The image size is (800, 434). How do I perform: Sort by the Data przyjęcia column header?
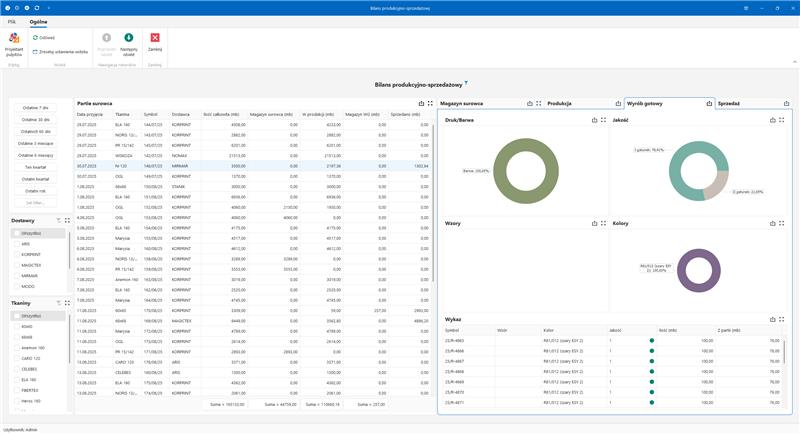pyautogui.click(x=92, y=115)
